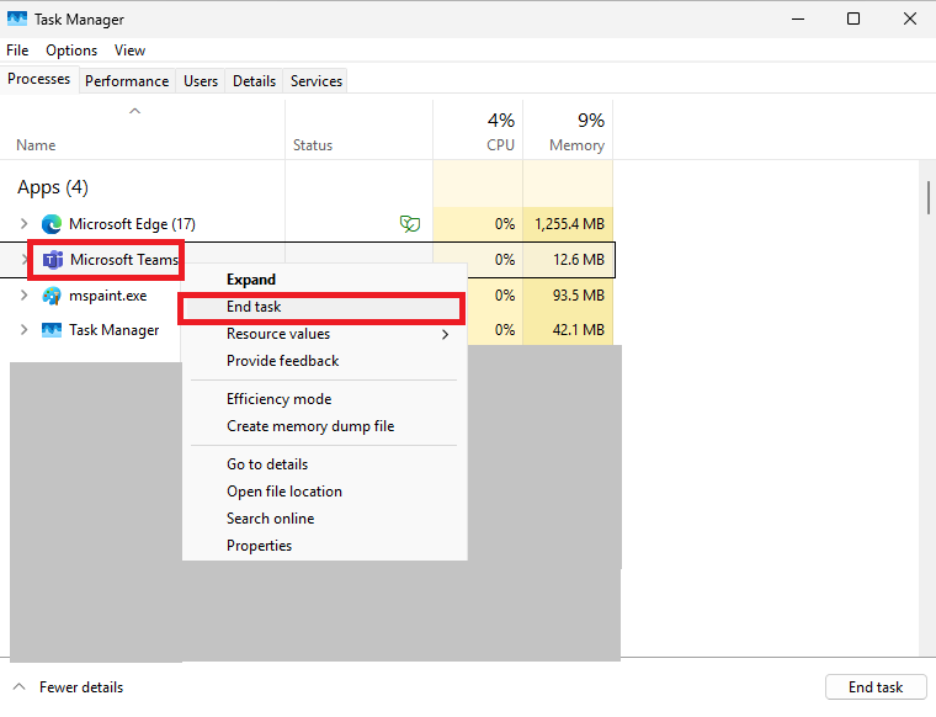Switch to the Services tab

click(316, 81)
